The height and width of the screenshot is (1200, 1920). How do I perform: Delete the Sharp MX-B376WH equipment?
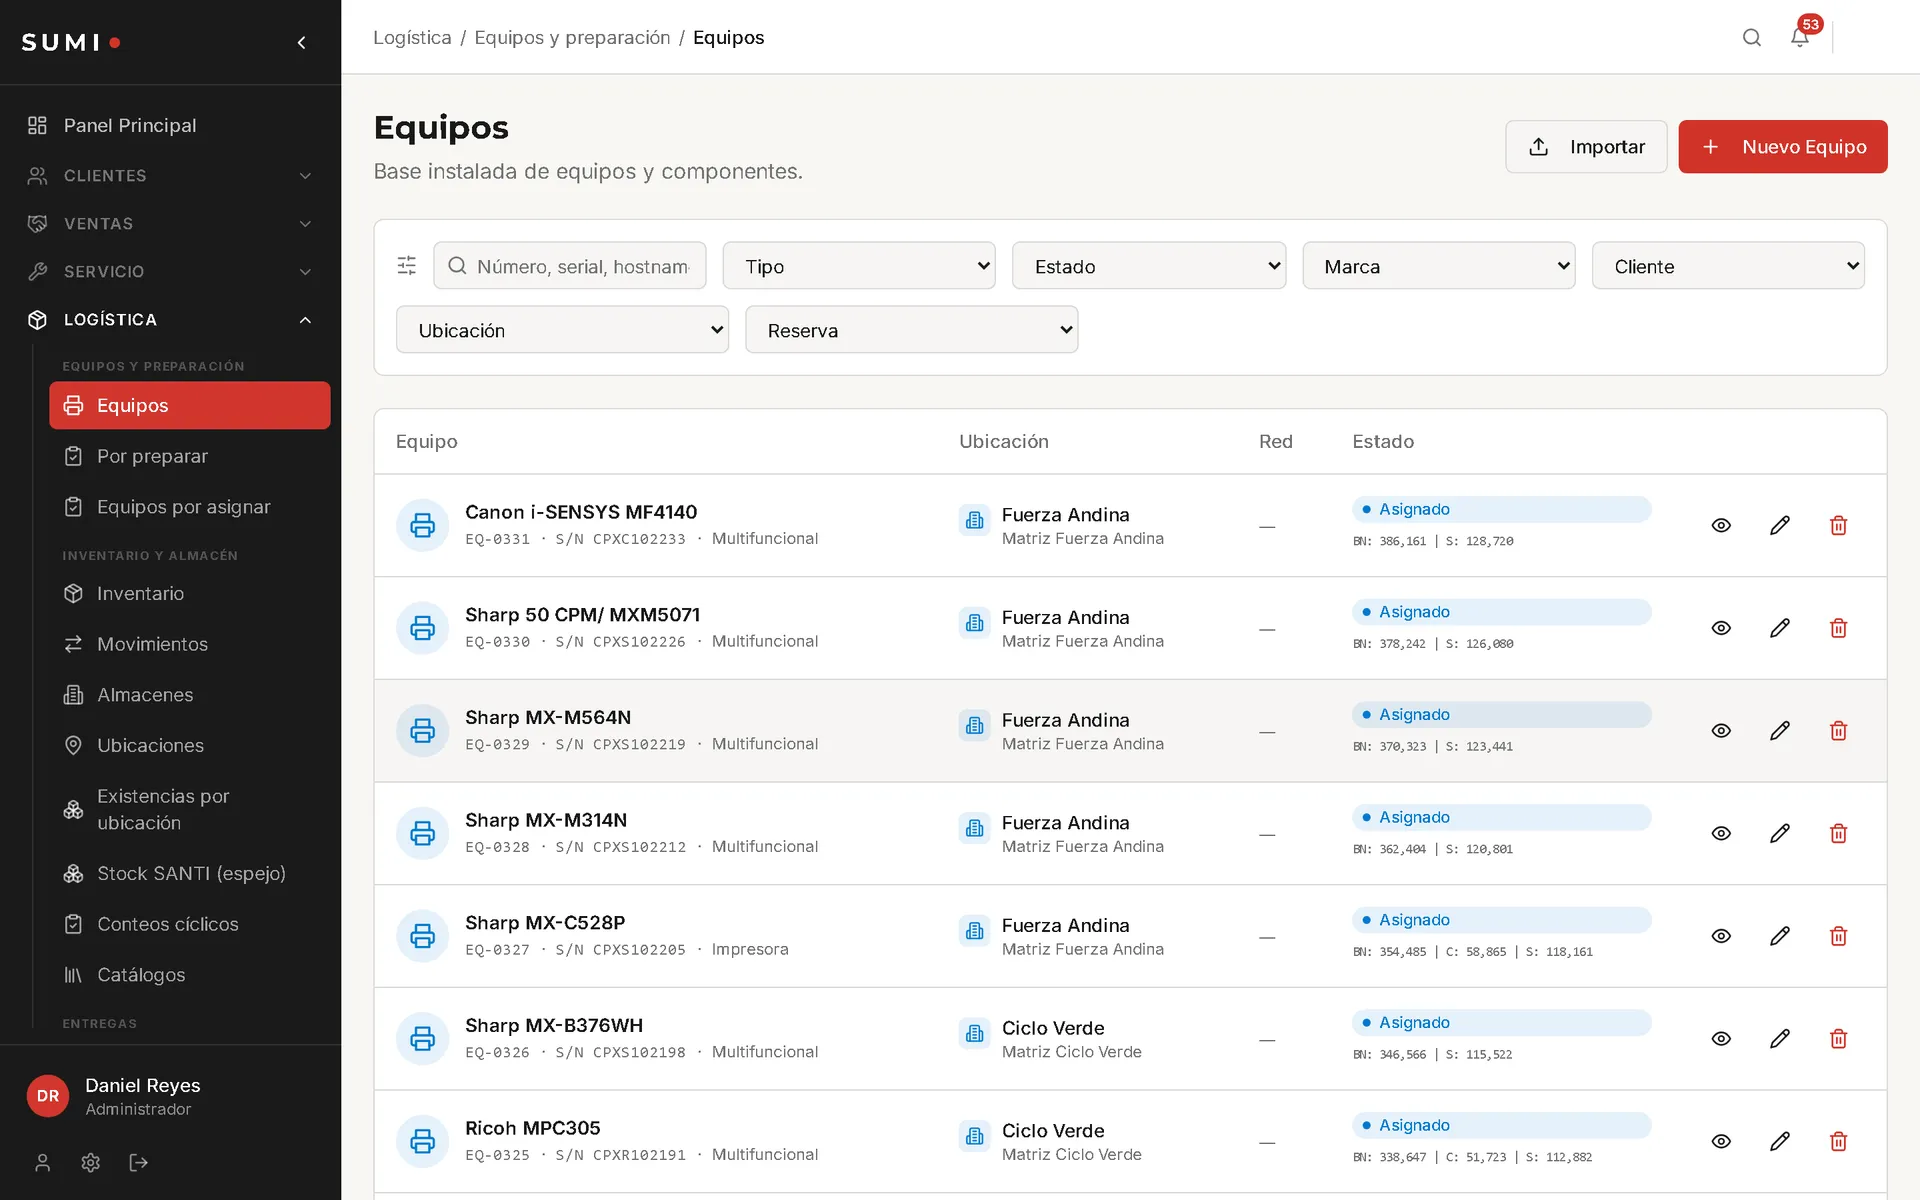click(x=1838, y=1039)
